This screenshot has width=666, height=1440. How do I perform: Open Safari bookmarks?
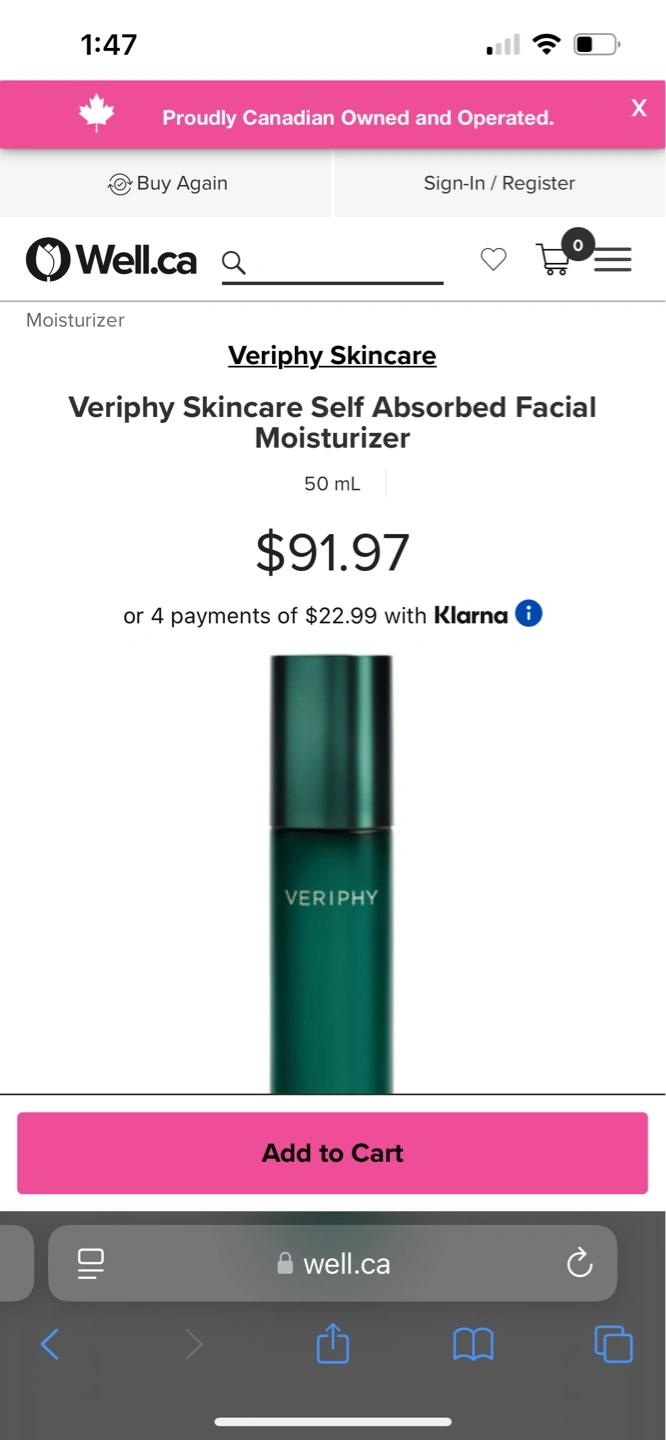click(x=473, y=1345)
